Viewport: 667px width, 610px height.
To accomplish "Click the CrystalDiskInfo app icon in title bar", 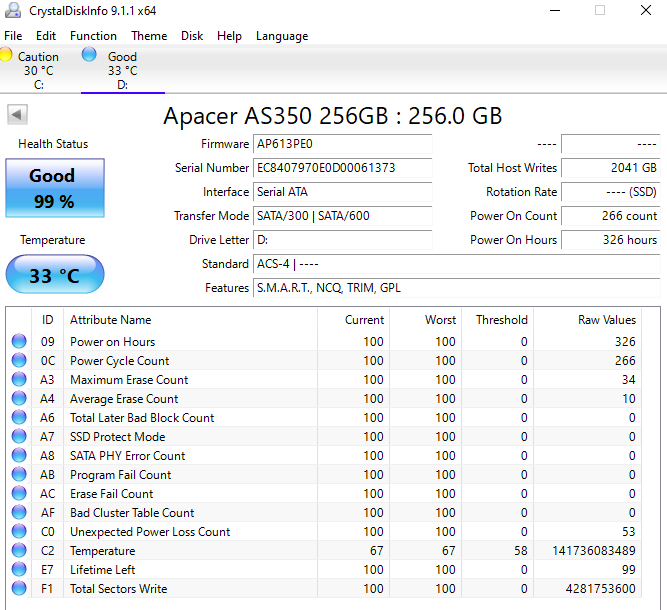I will click(13, 10).
